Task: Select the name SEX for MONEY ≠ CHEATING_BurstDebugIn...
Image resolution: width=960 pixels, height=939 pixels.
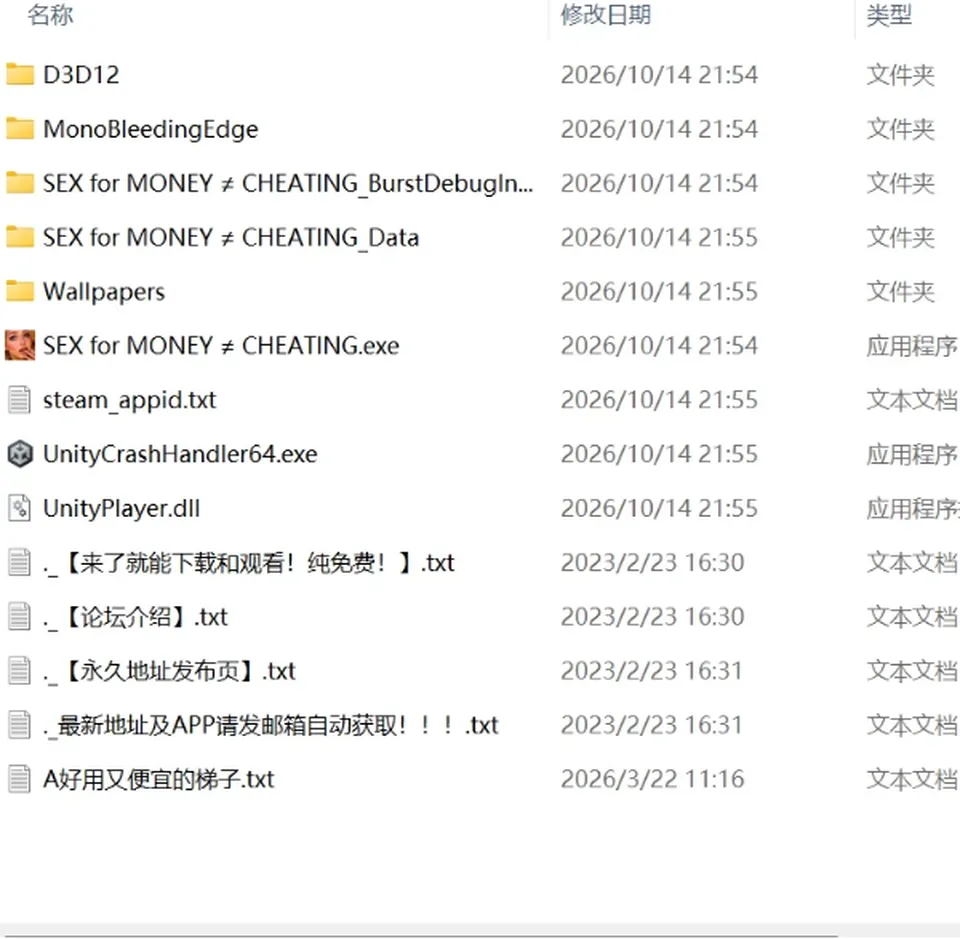Action: 288,183
